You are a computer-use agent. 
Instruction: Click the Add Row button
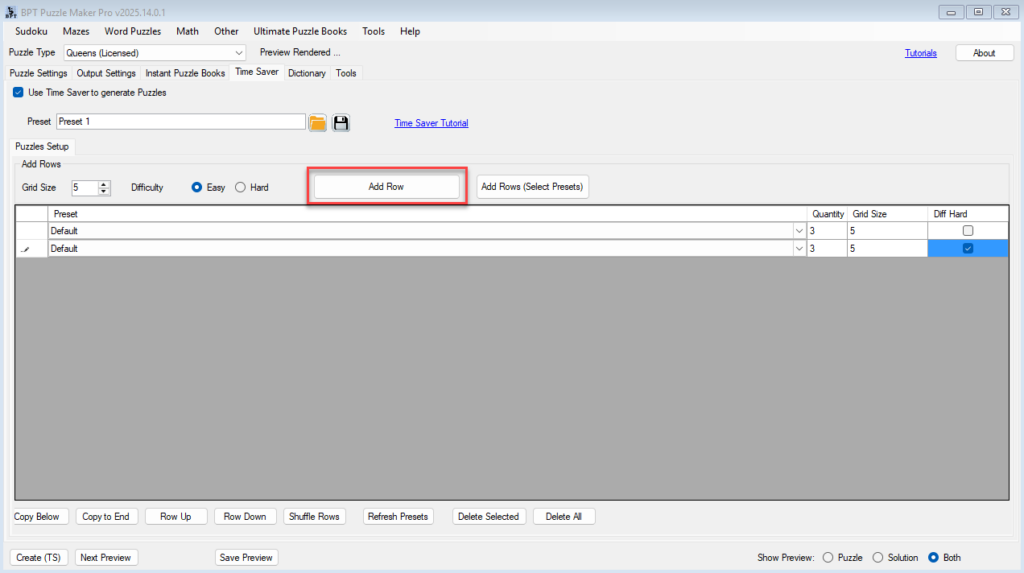click(x=386, y=187)
